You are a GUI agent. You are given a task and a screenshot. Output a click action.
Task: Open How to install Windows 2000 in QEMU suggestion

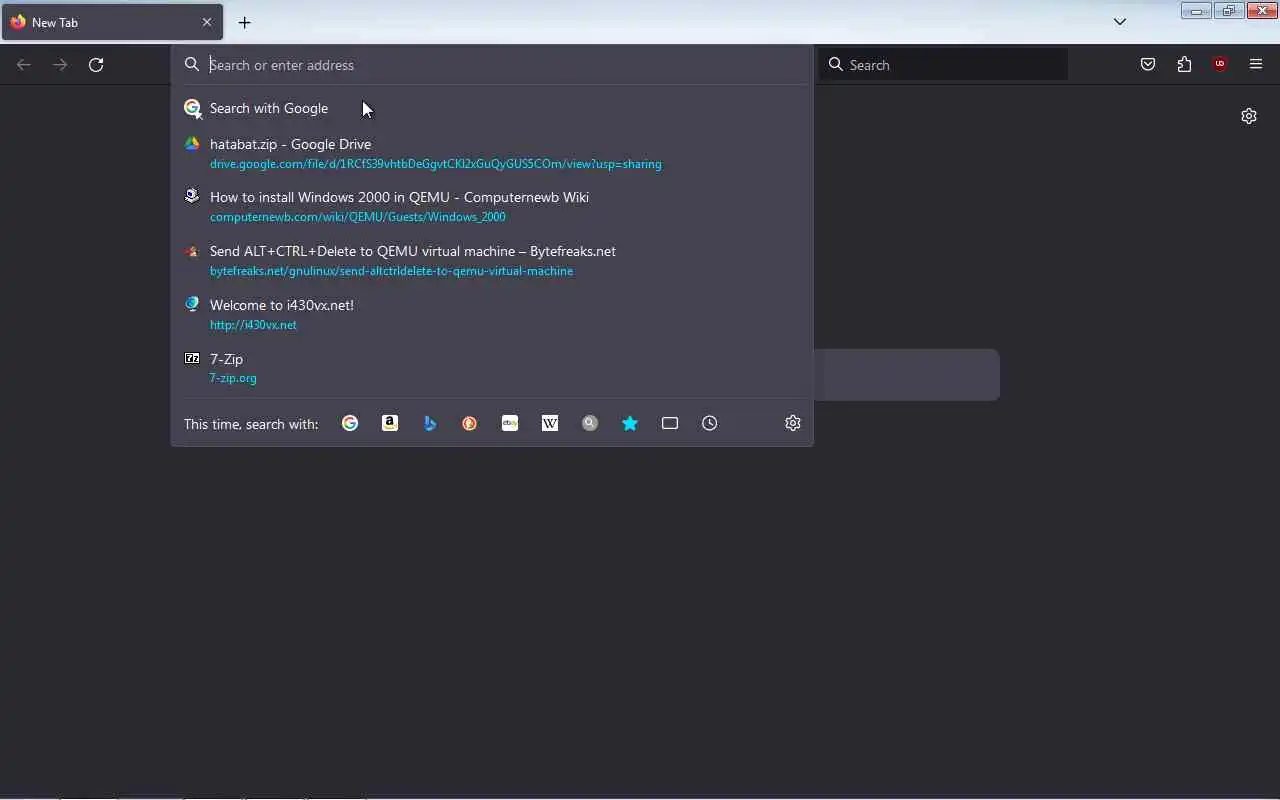pyautogui.click(x=492, y=206)
